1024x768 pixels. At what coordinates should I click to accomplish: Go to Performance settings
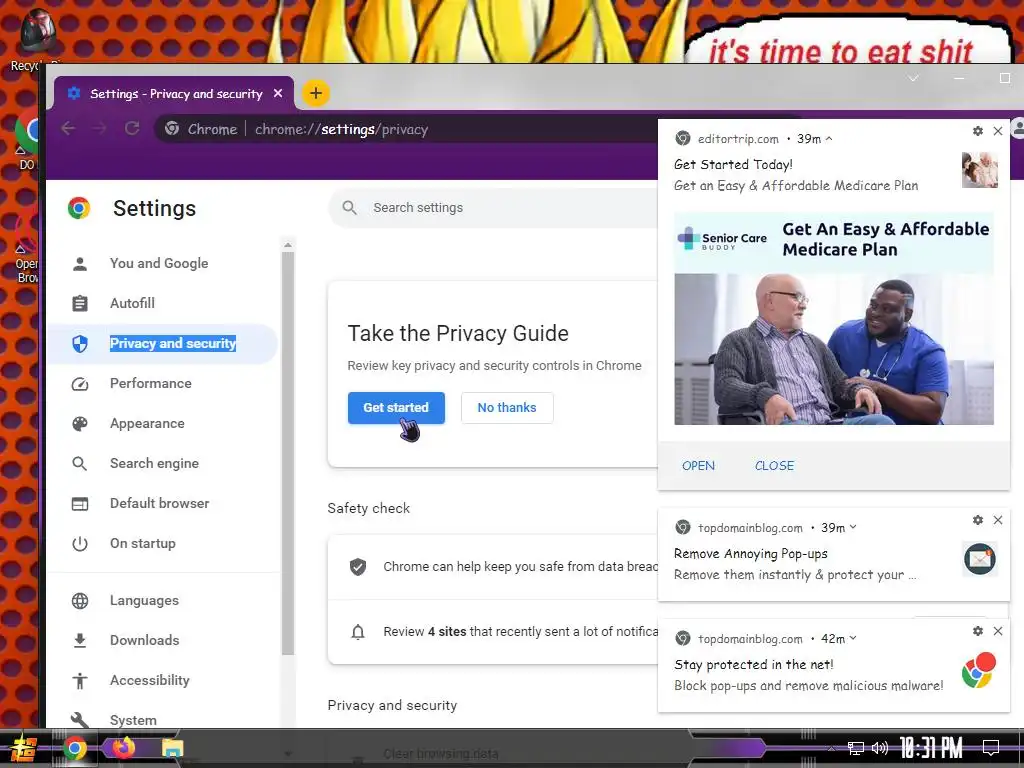coord(150,383)
